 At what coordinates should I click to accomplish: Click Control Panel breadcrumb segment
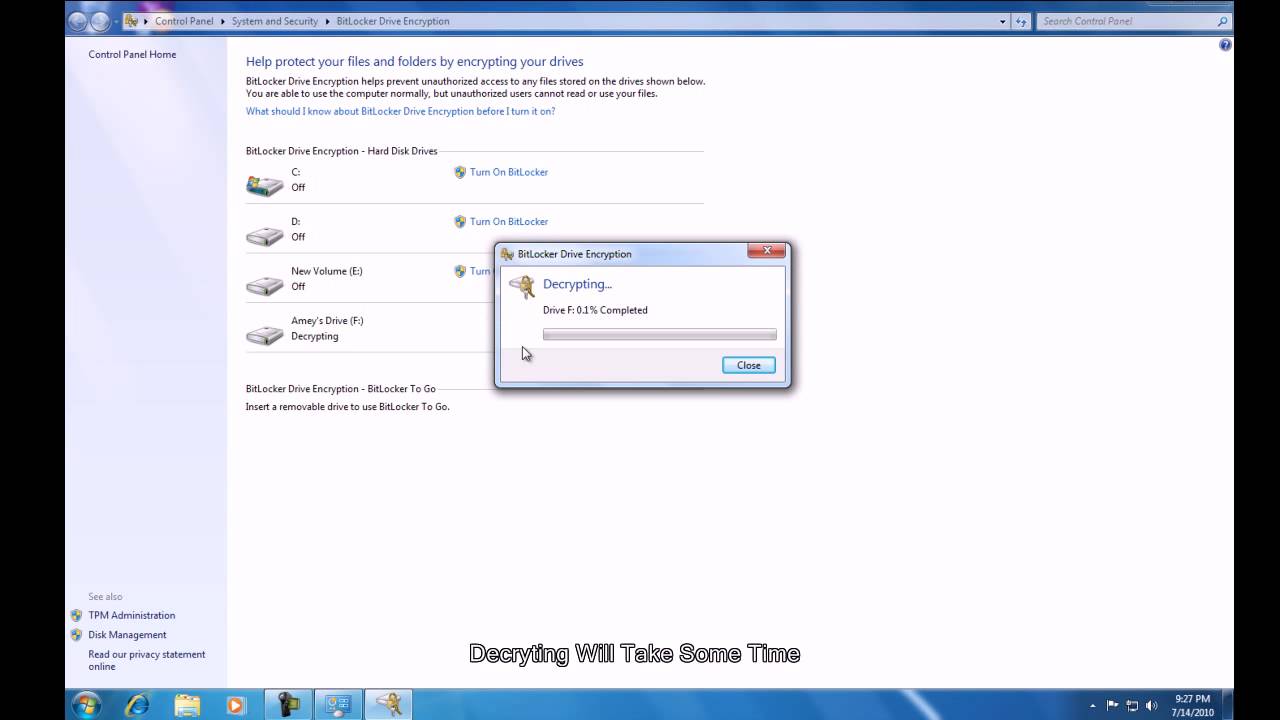point(184,21)
